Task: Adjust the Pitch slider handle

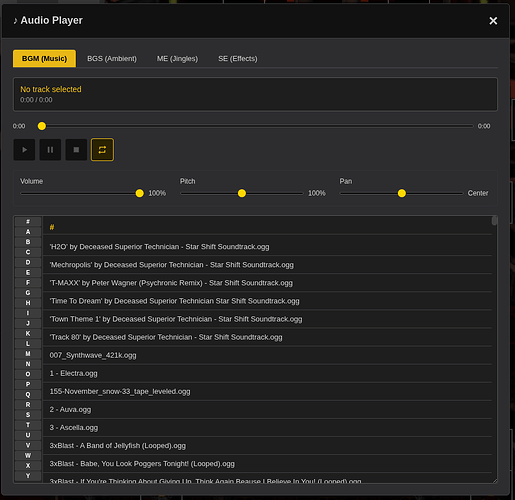Action: (x=242, y=193)
